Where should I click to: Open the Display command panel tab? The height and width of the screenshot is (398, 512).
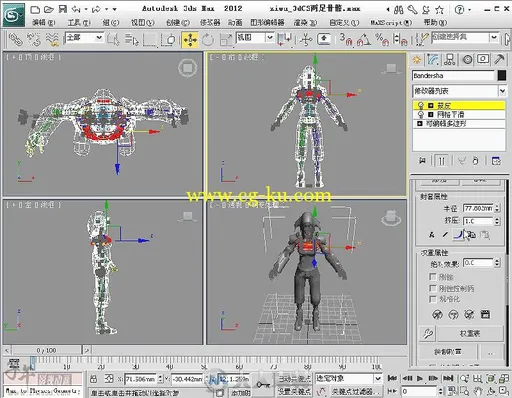pyautogui.click(x=483, y=59)
